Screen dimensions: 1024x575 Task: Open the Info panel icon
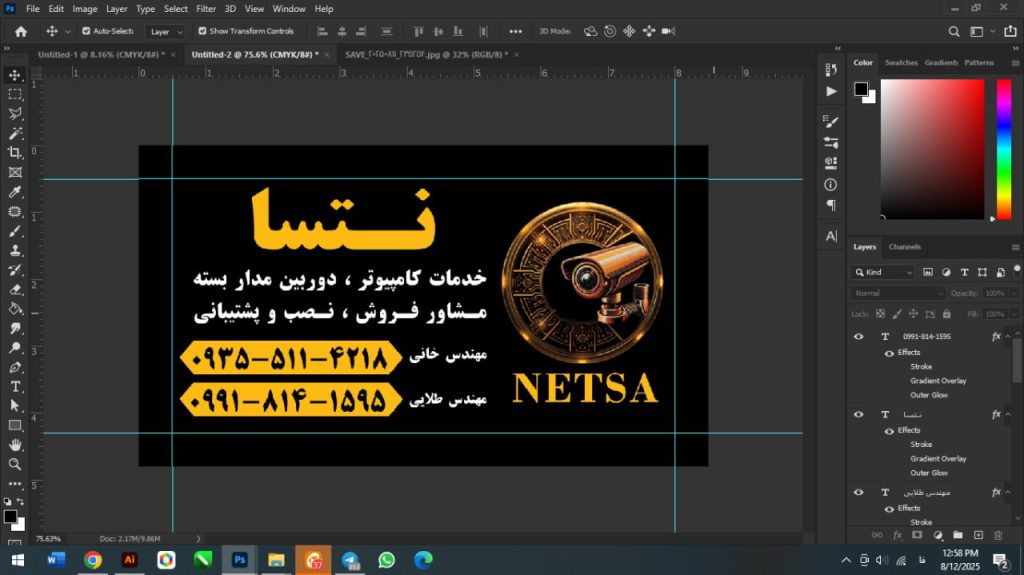(x=831, y=185)
